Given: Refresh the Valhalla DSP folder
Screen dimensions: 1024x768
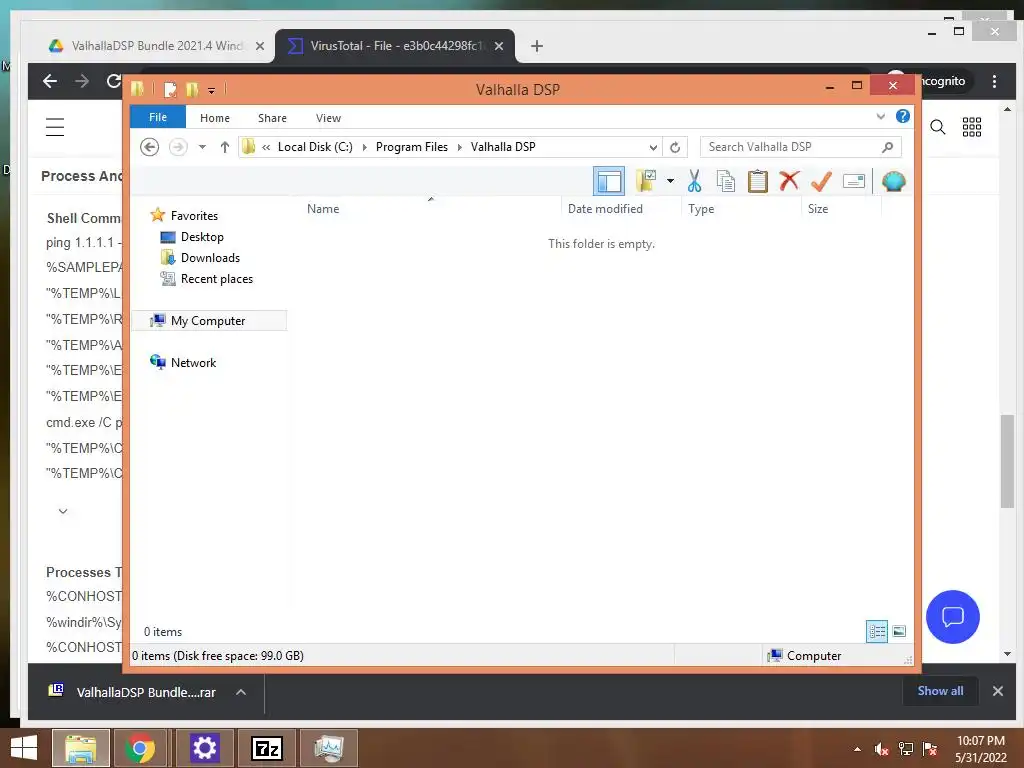Looking at the screenshot, I should 675,148.
